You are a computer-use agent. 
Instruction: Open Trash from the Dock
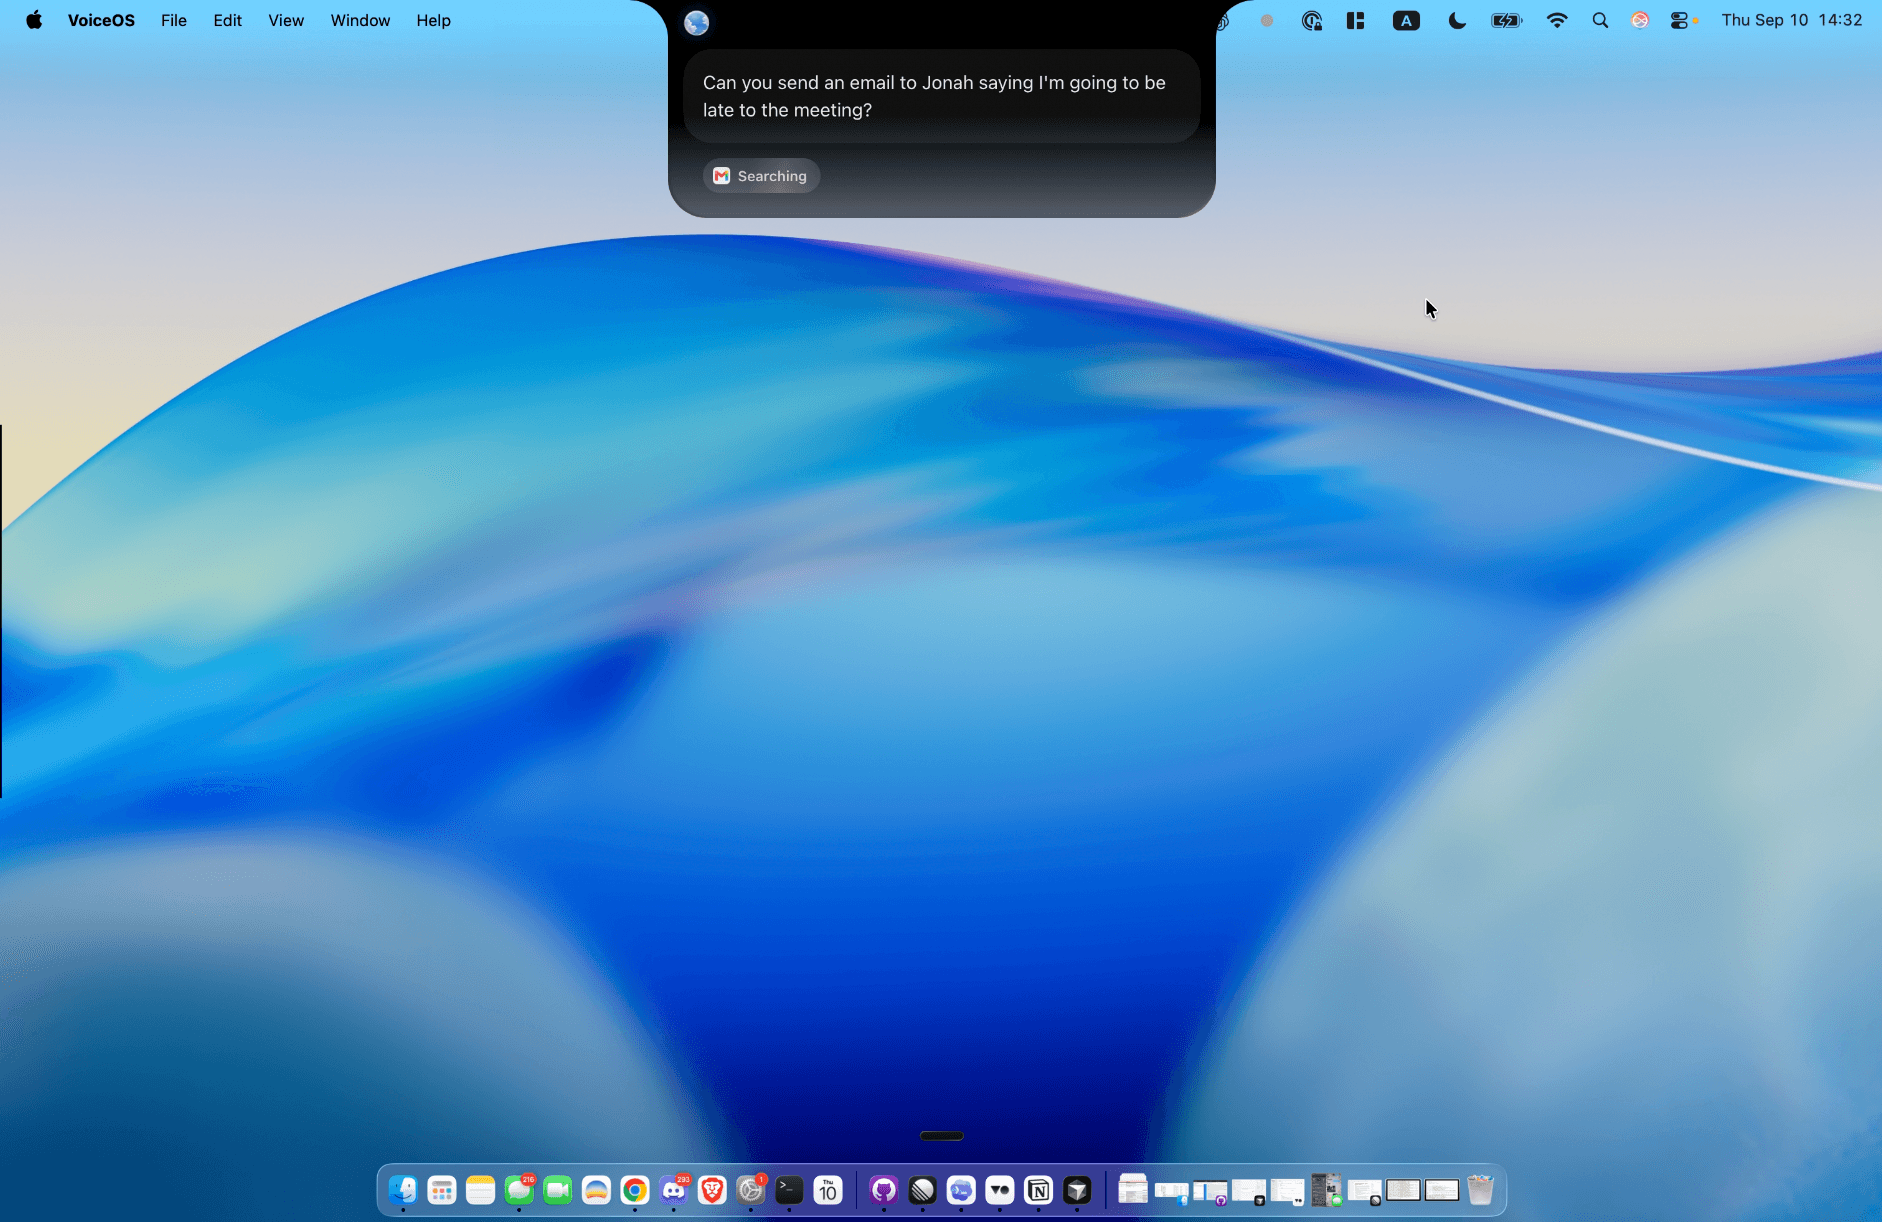tap(1481, 1190)
